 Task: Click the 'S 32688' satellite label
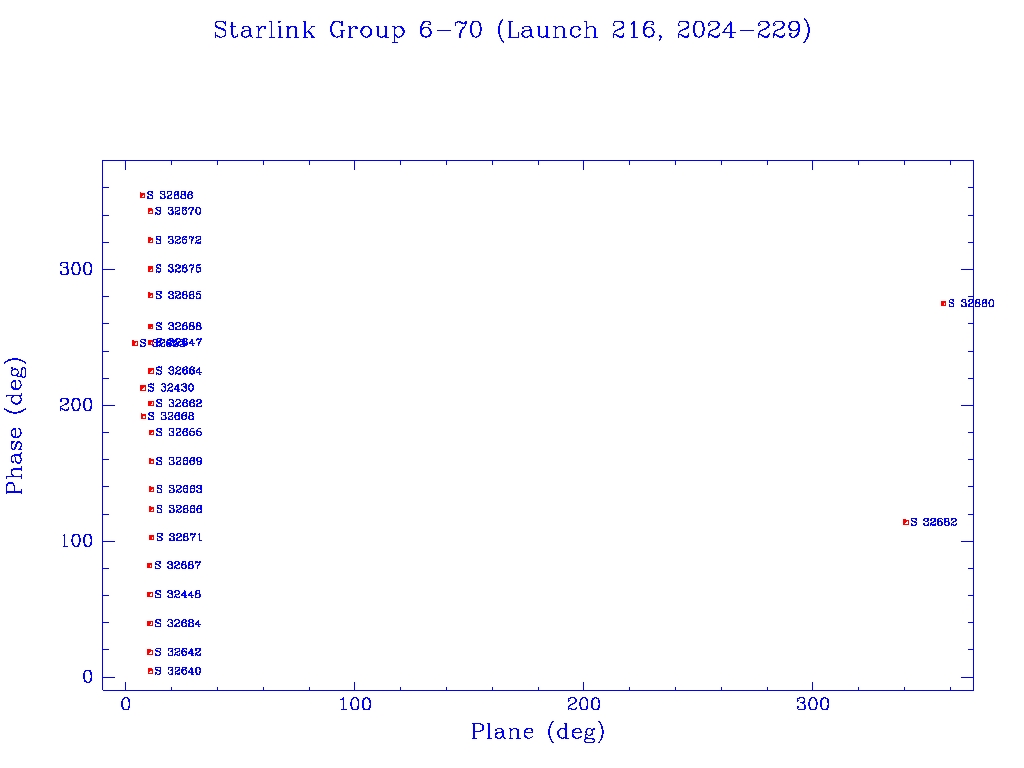(178, 327)
